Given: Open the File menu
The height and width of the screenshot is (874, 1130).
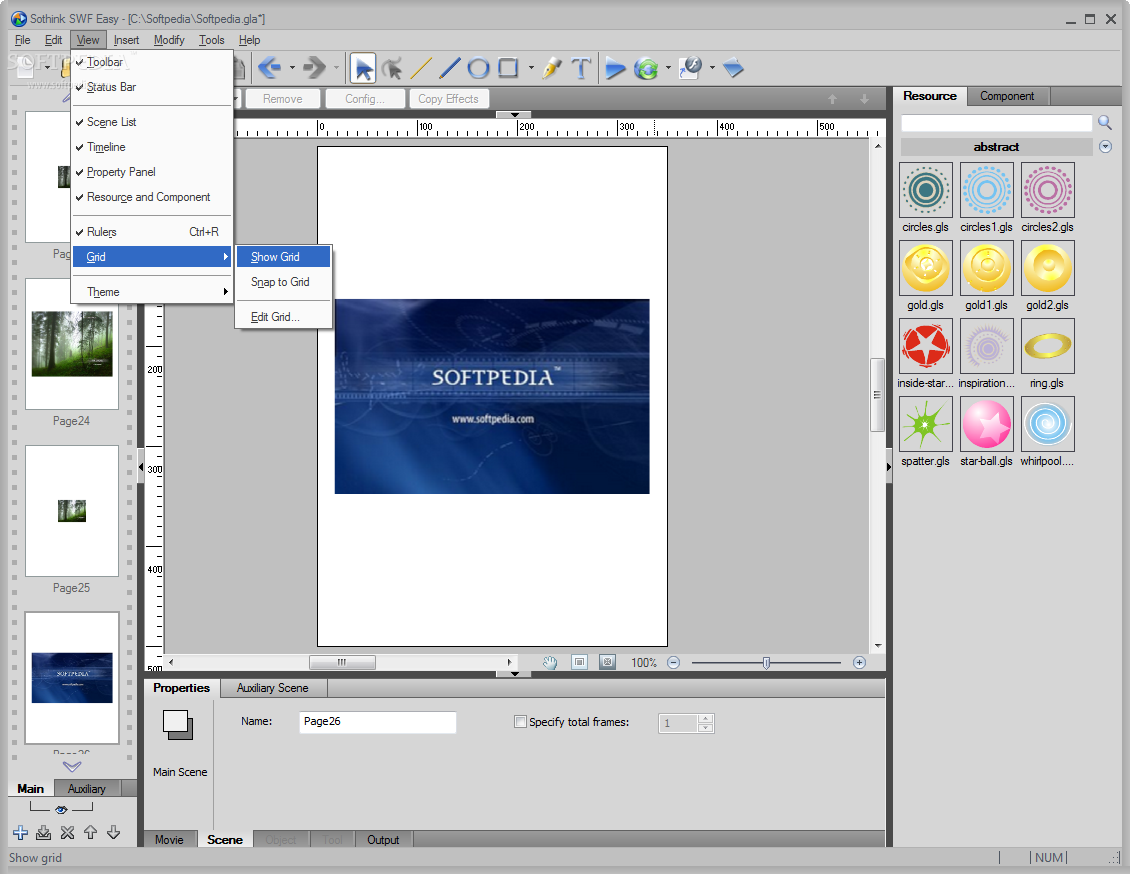Looking at the screenshot, I should tap(22, 40).
